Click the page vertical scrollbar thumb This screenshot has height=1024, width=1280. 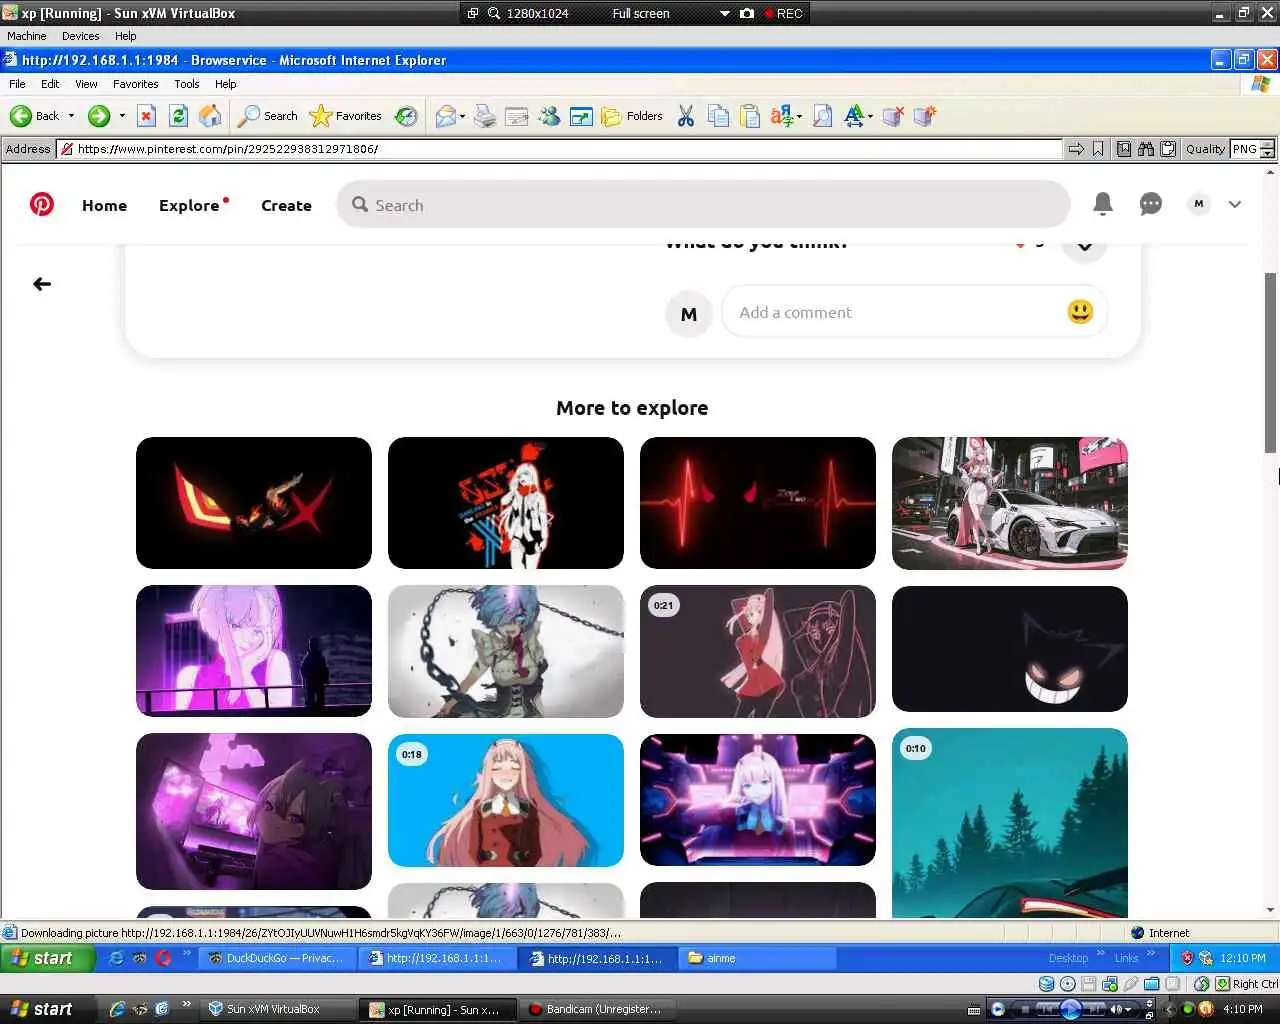(x=1271, y=363)
